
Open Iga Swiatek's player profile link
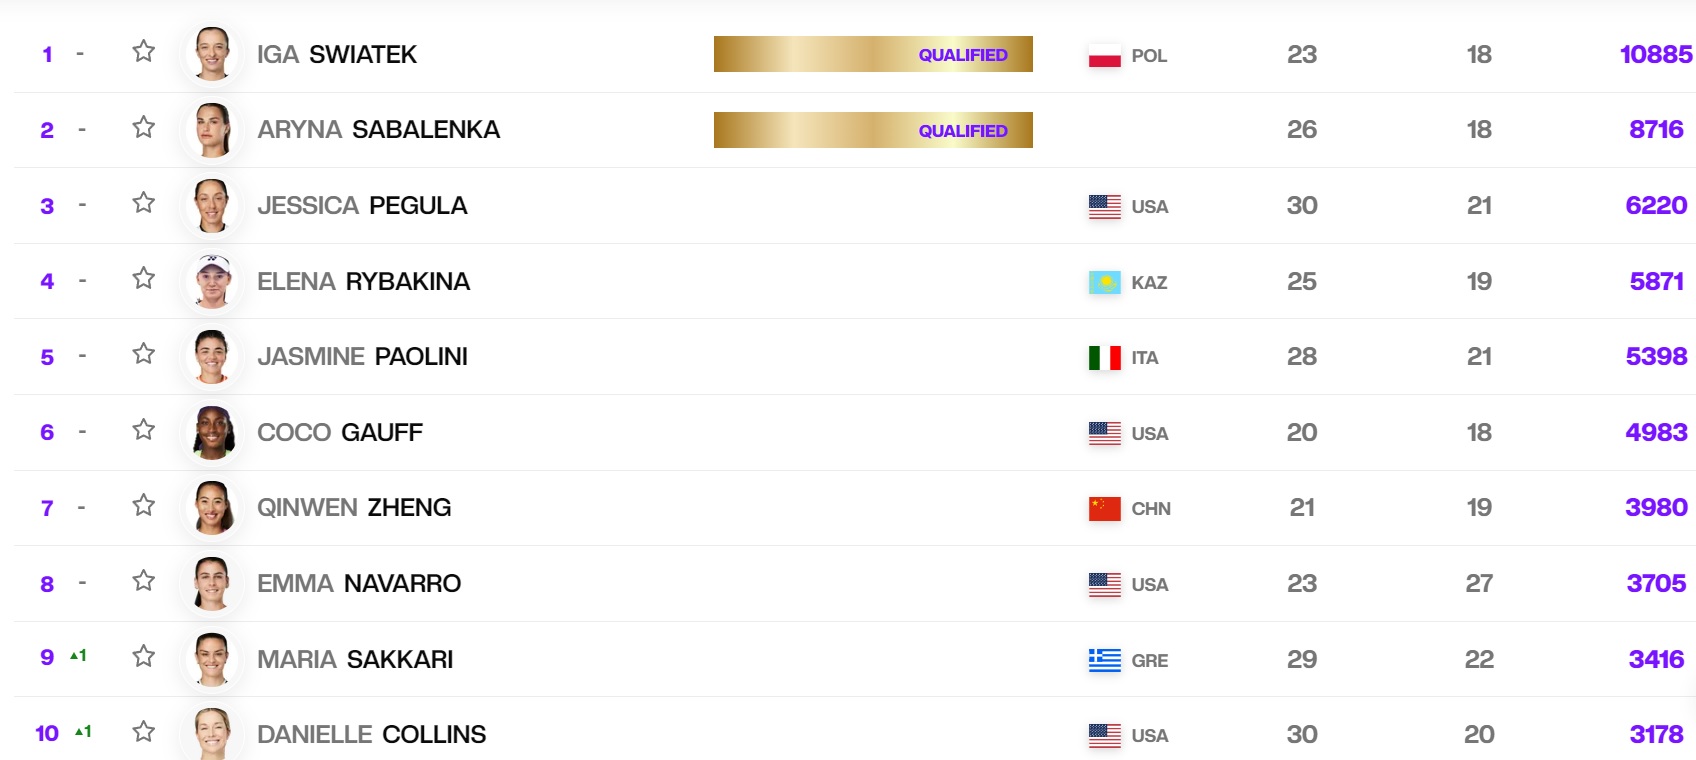pos(336,54)
